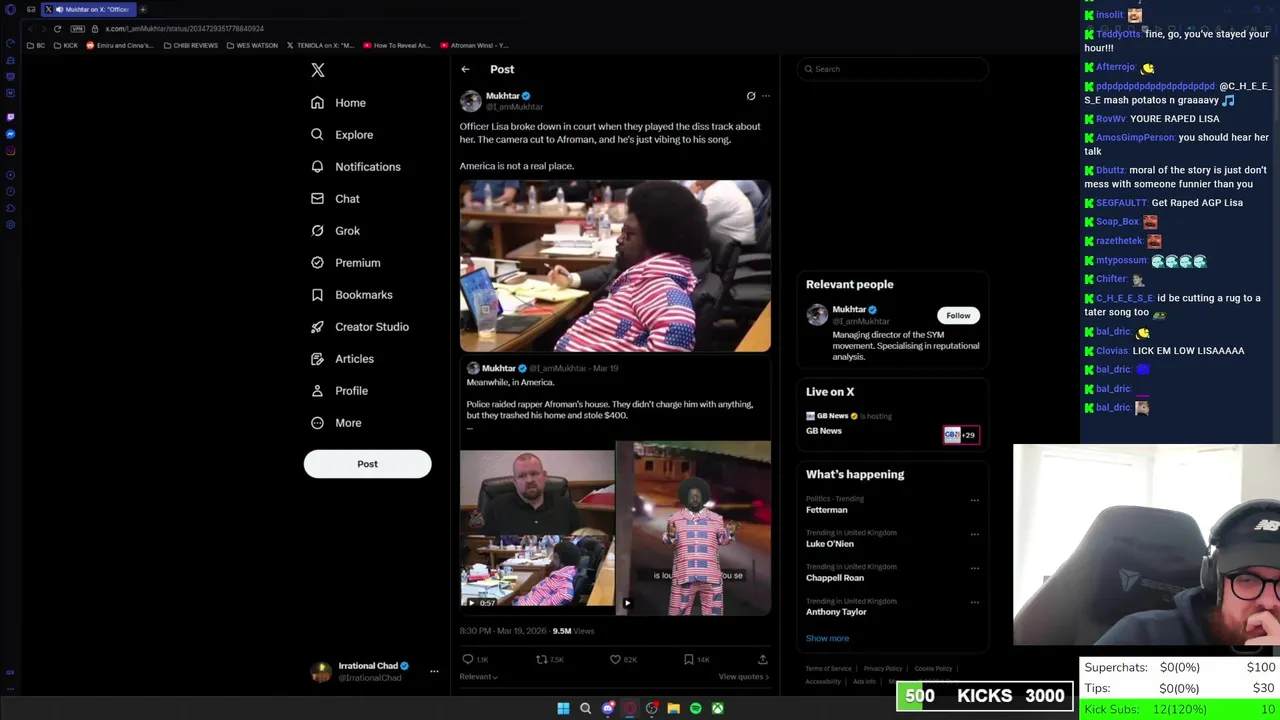Expand the More options menu

[x=336, y=423]
